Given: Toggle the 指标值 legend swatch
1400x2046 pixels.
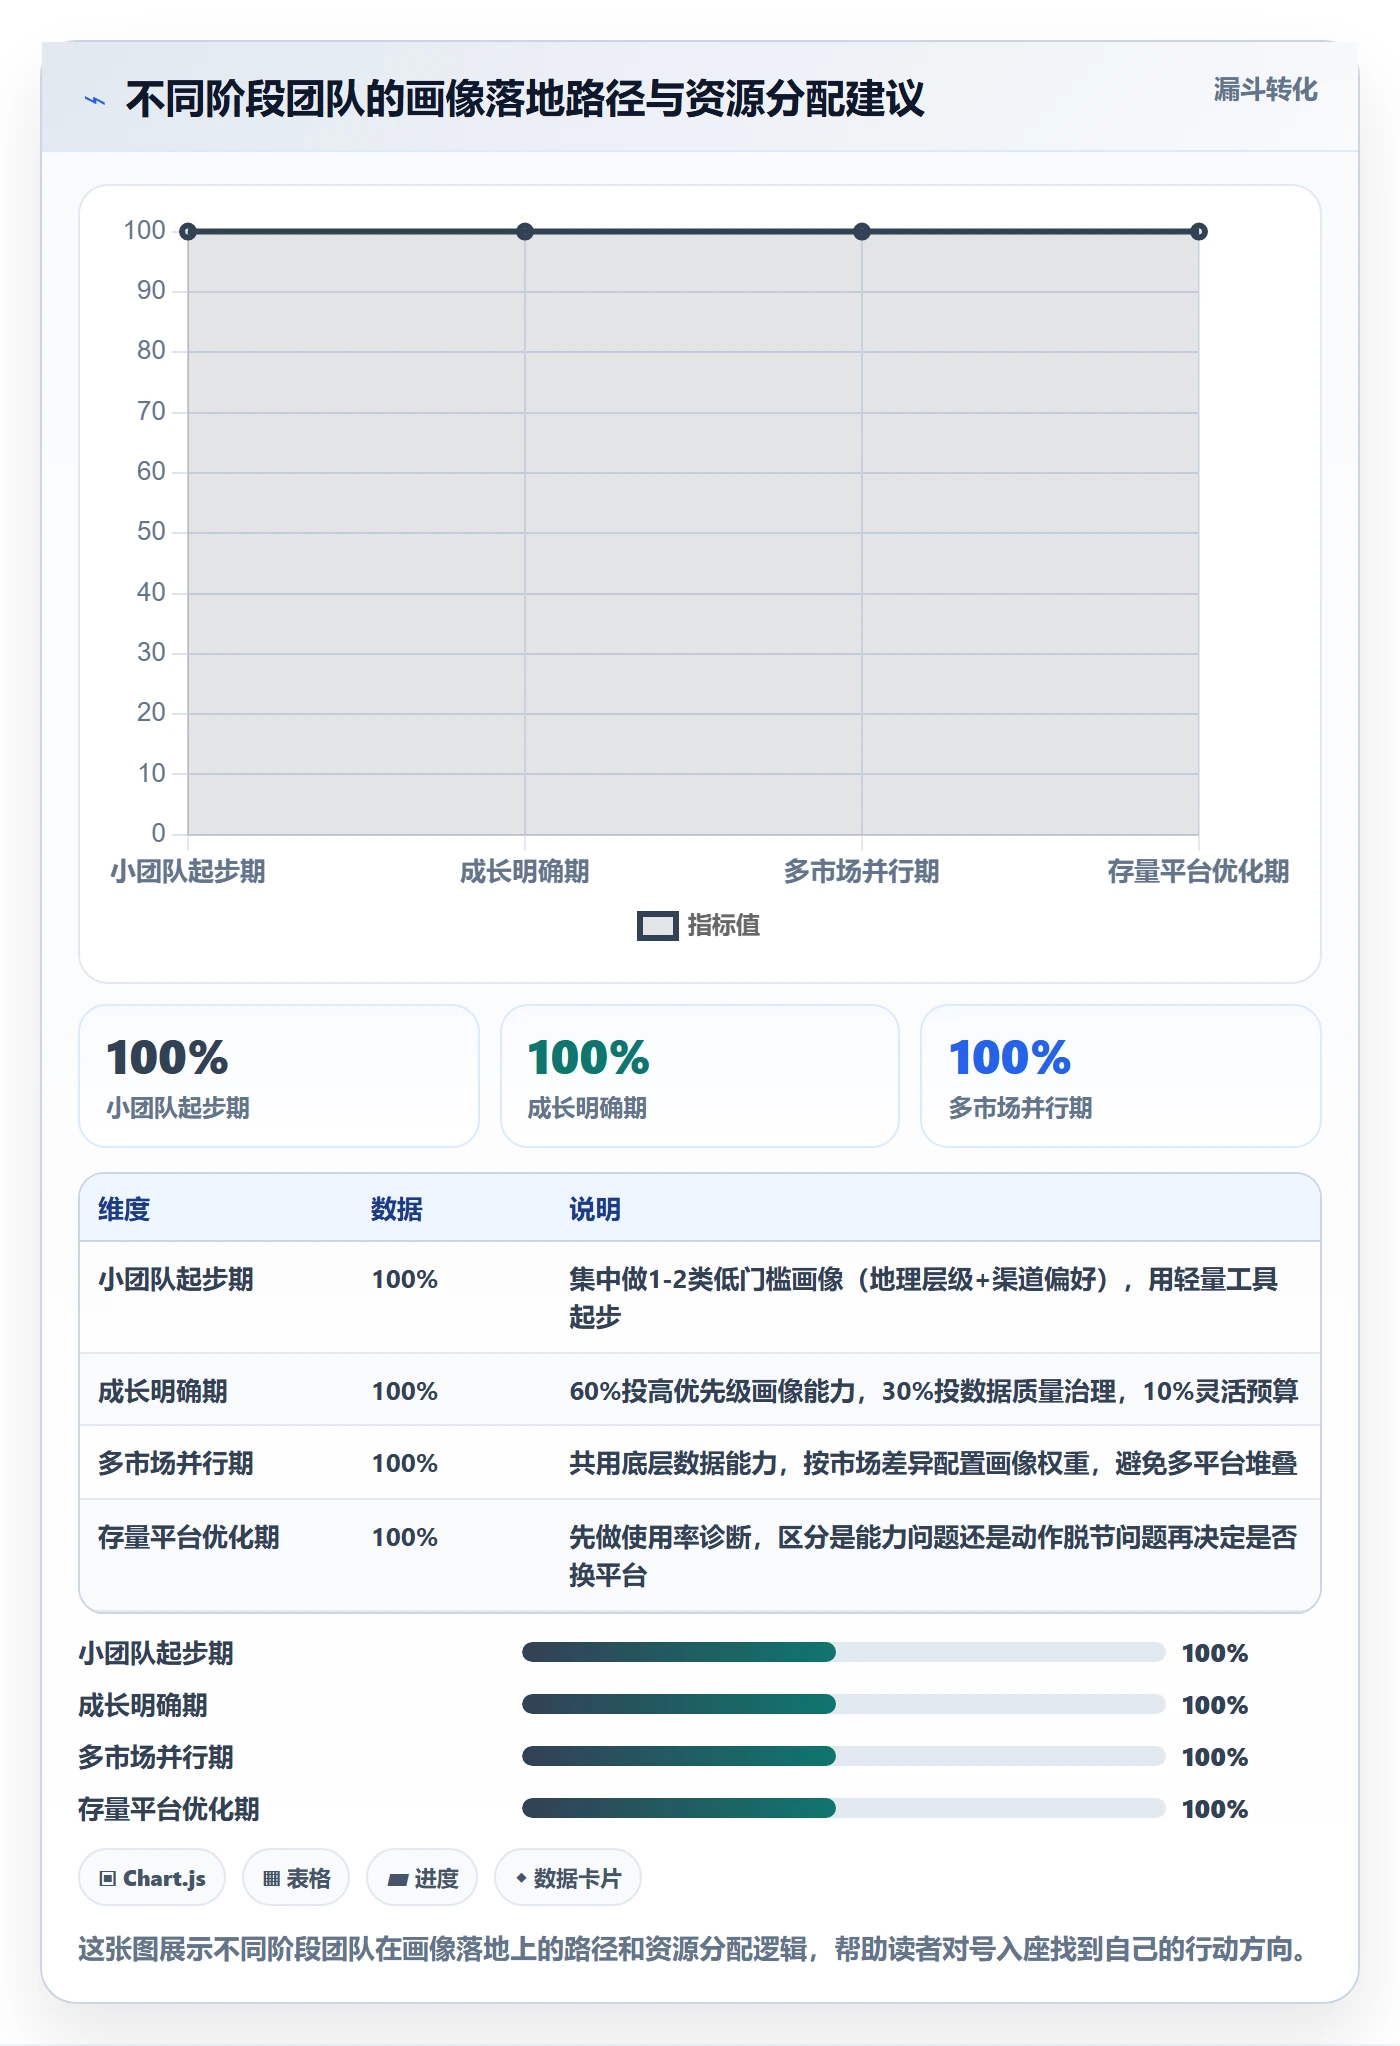Looking at the screenshot, I should pyautogui.click(x=657, y=926).
